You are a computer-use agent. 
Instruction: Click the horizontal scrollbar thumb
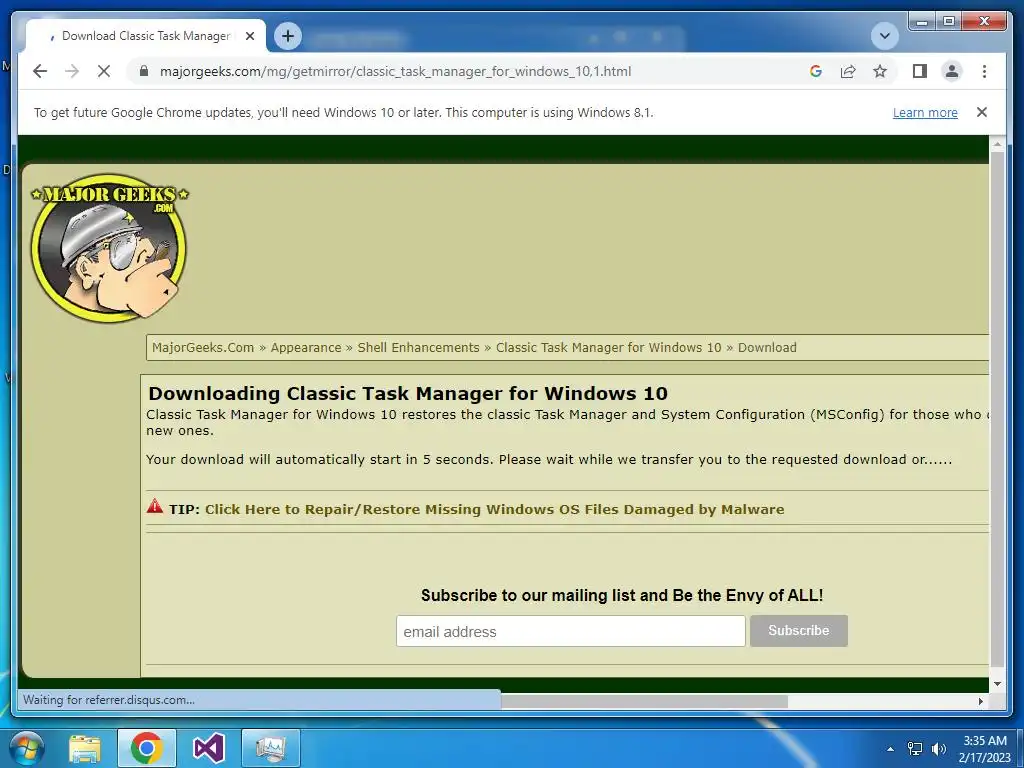tap(644, 701)
